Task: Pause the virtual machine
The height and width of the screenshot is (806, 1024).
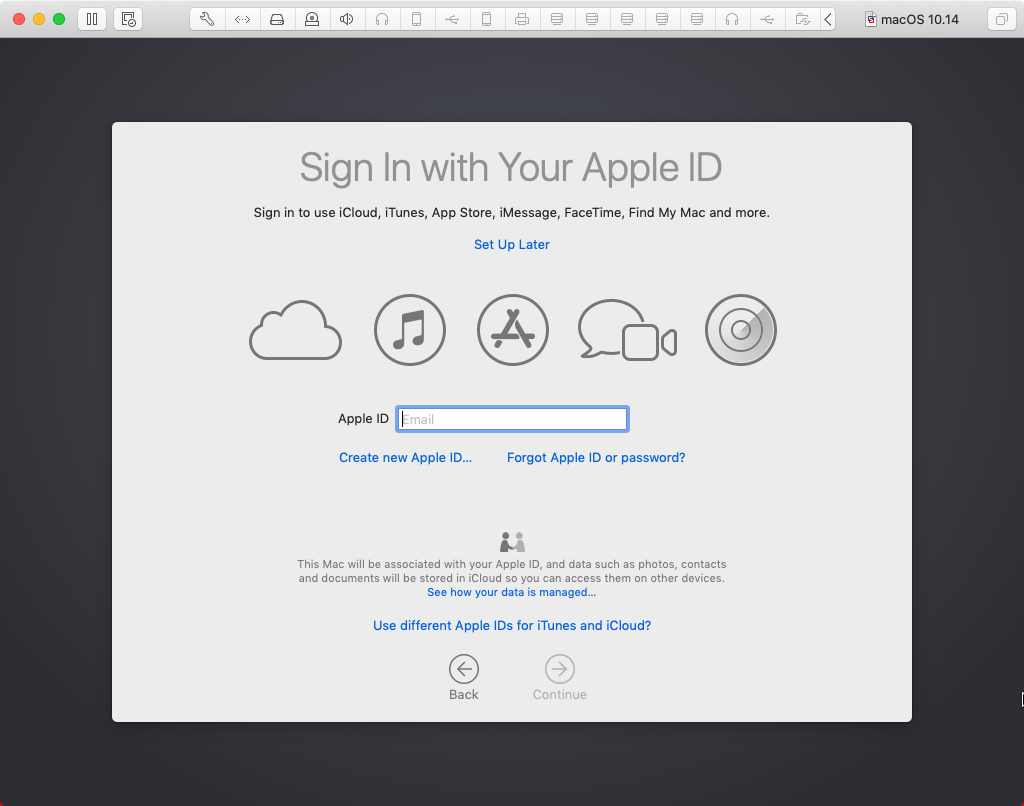Action: pyautogui.click(x=92, y=19)
